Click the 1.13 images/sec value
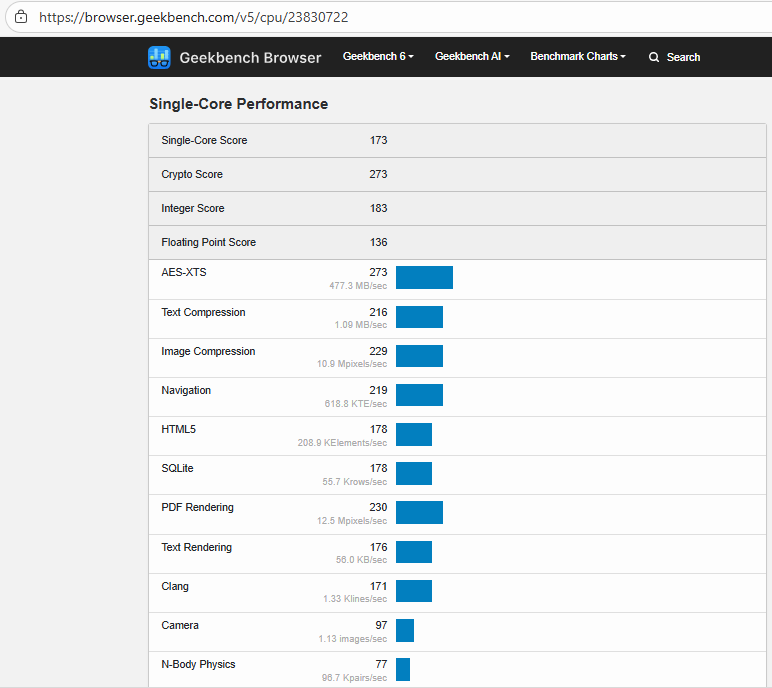The image size is (772, 688). [353, 639]
